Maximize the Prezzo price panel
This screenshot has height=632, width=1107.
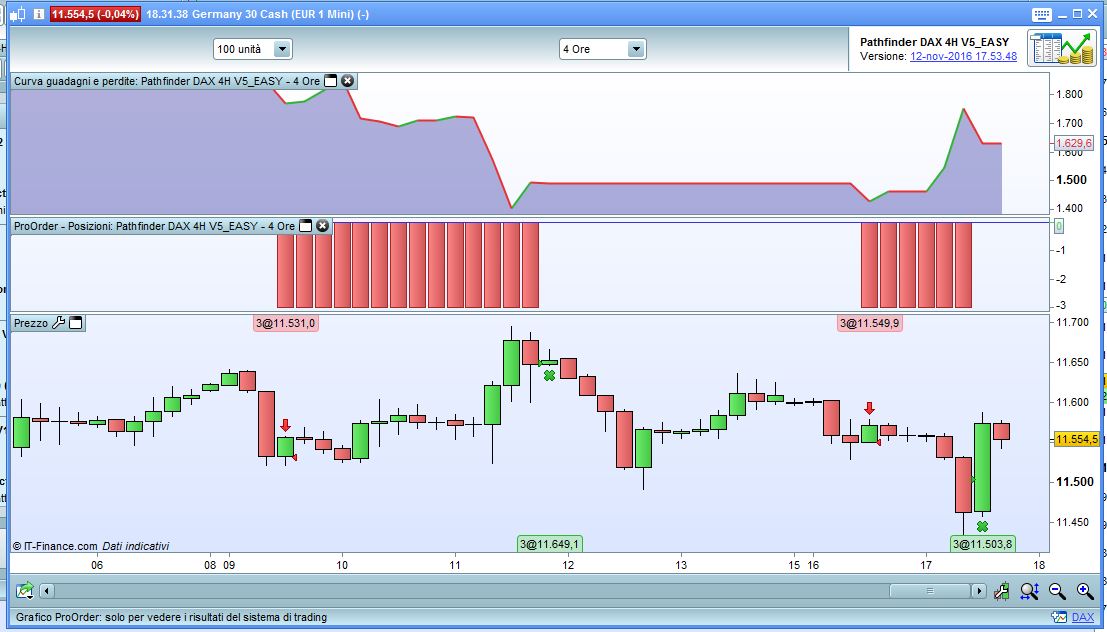point(76,323)
